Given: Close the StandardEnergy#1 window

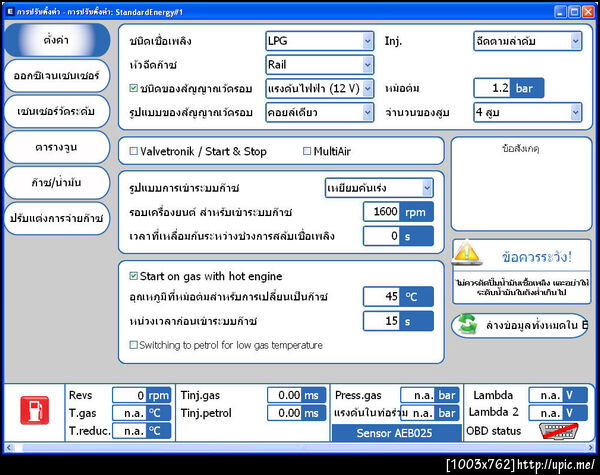Looking at the screenshot, I should 588,12.
